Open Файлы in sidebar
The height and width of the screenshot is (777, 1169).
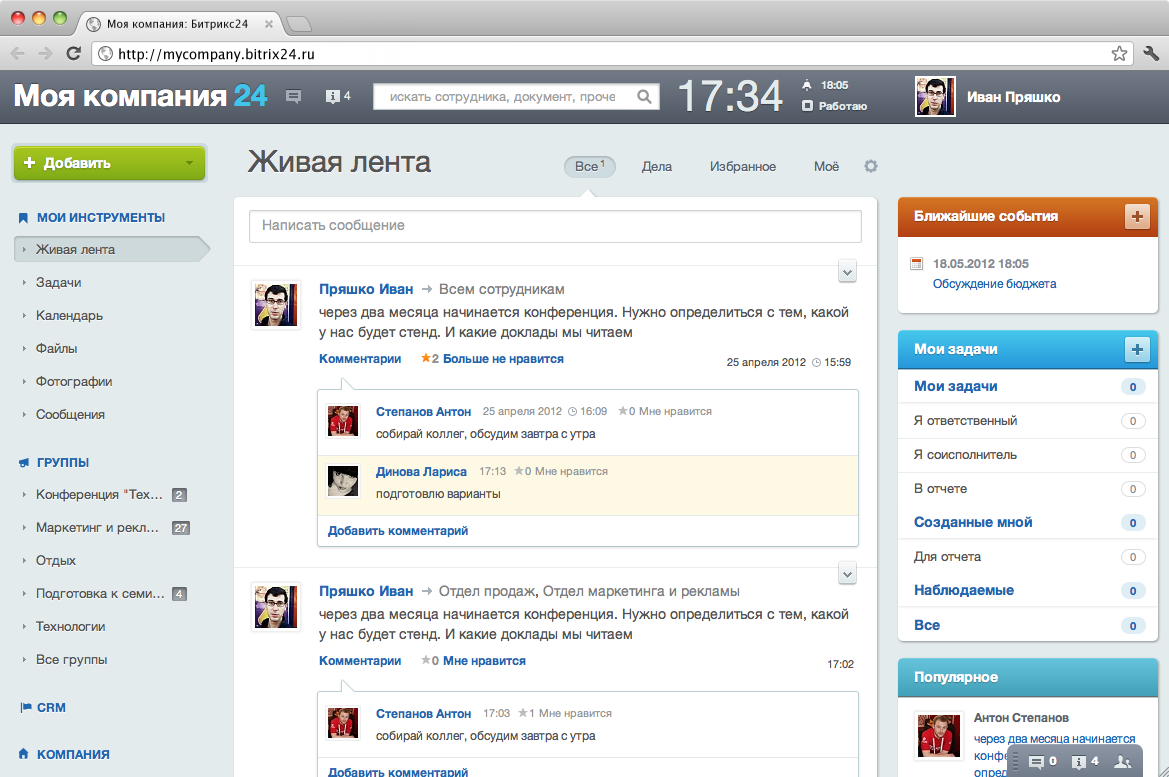click(x=57, y=348)
